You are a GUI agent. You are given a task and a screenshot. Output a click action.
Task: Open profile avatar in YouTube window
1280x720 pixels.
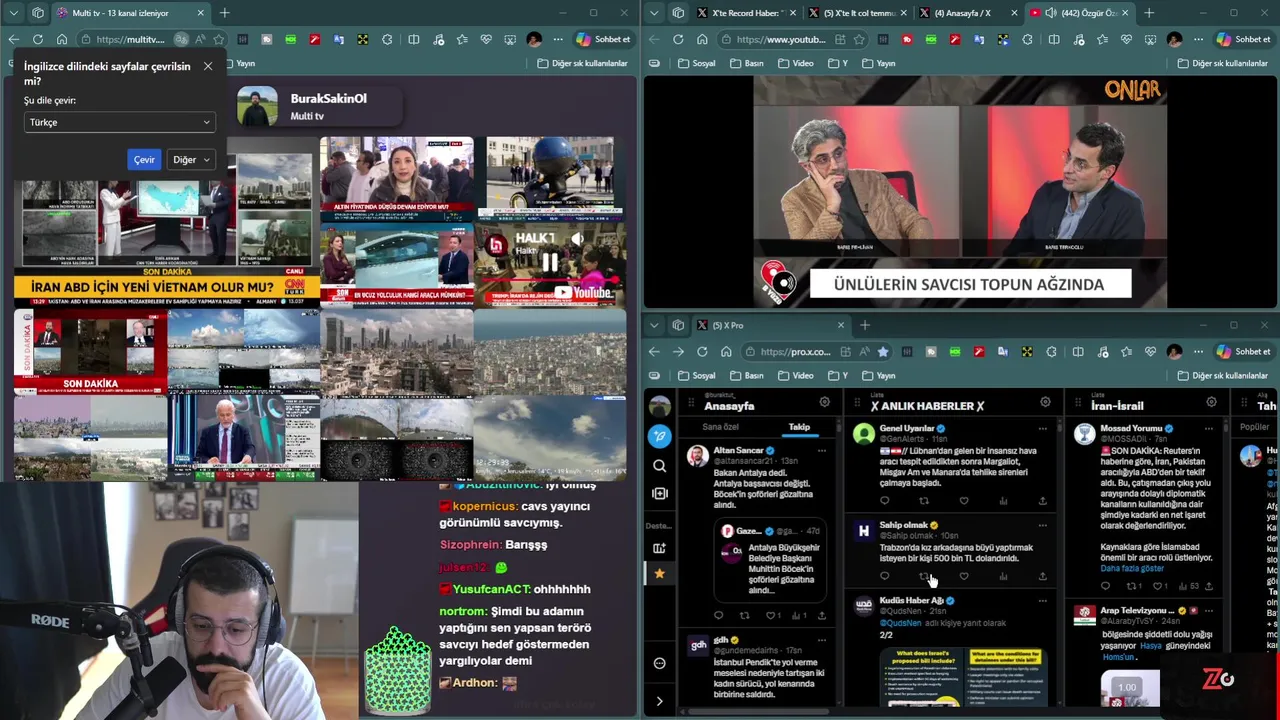coord(1174,39)
